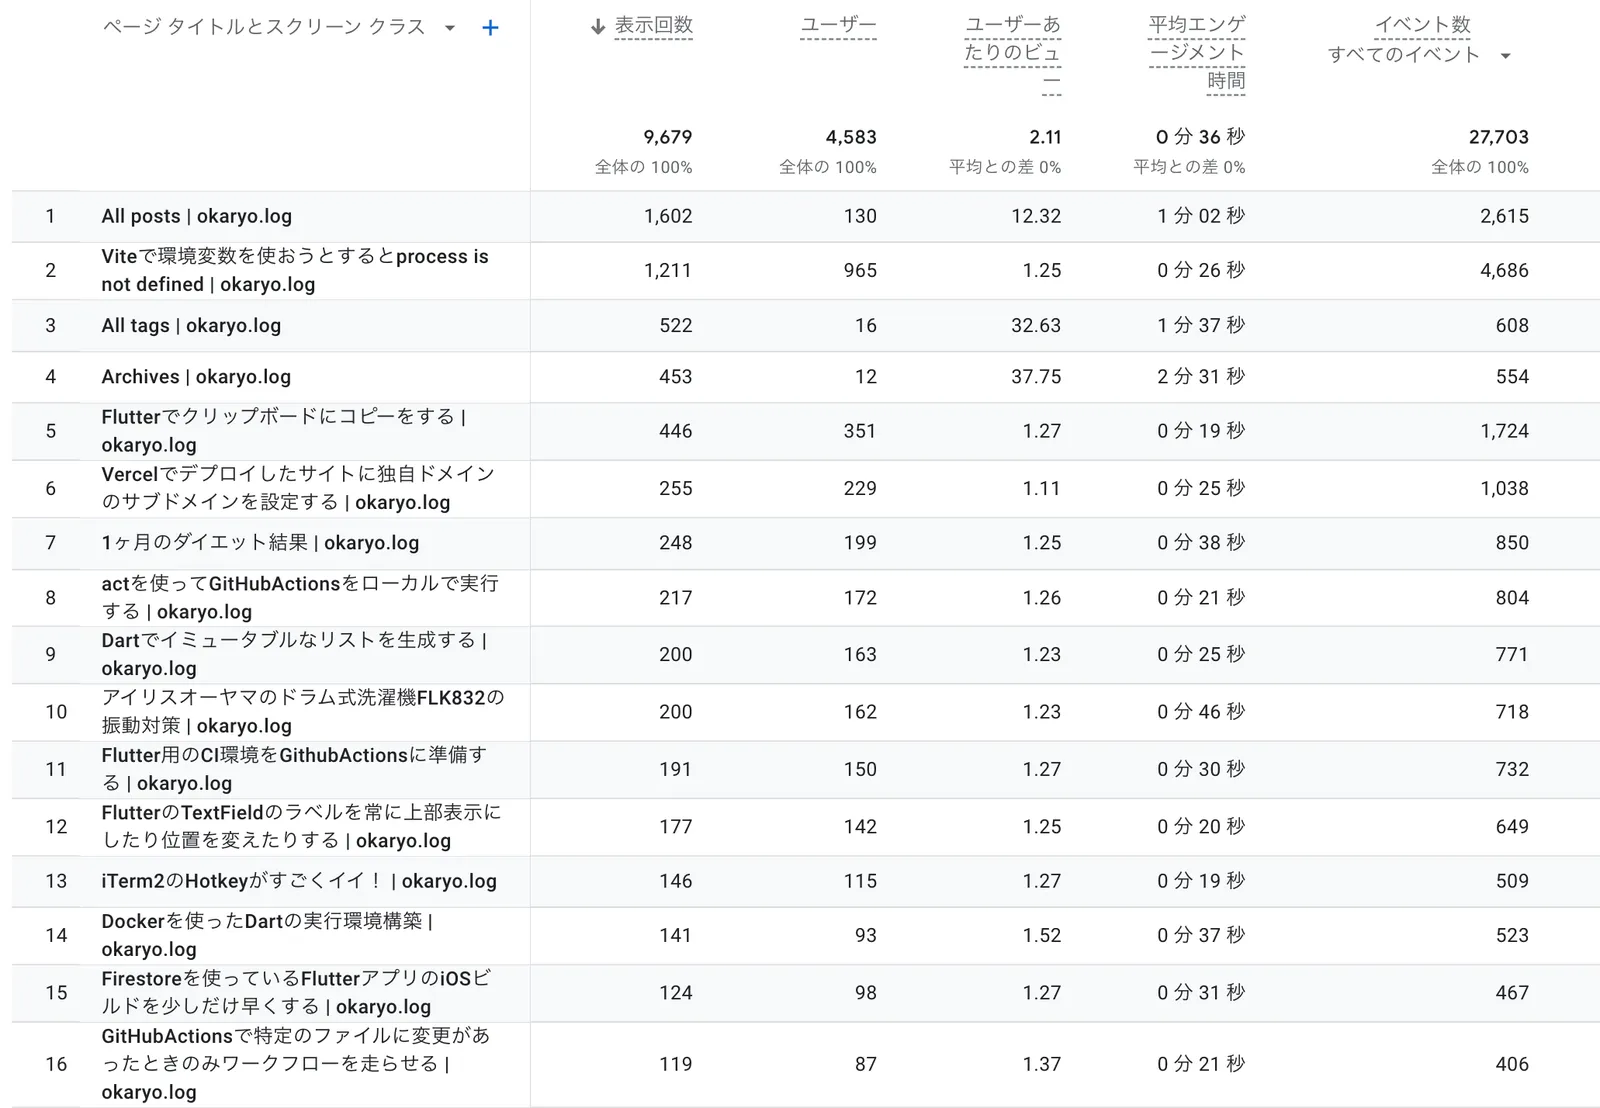Click the descending sort arrow on 表示回数
Image resolution: width=1600 pixels, height=1108 pixels.
pos(596,27)
